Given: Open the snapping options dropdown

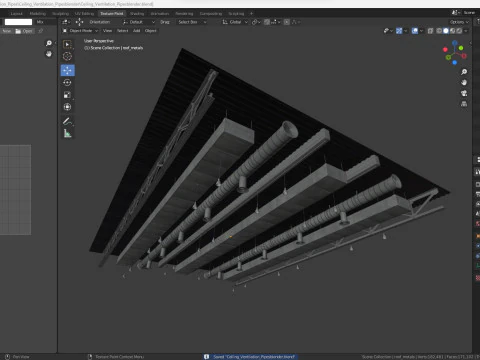Looking at the screenshot, I should [276, 22].
